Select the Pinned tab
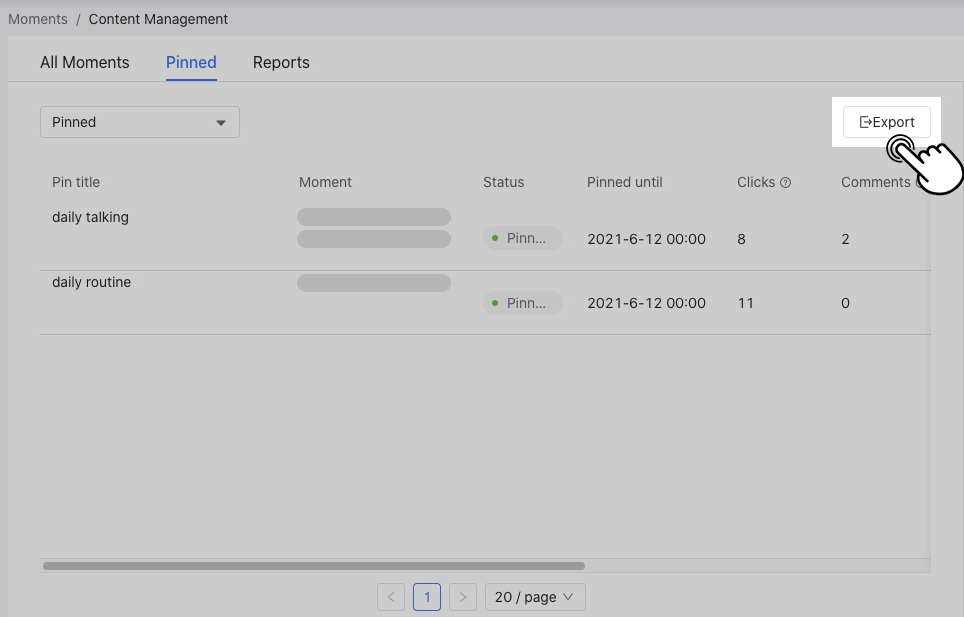 point(191,62)
